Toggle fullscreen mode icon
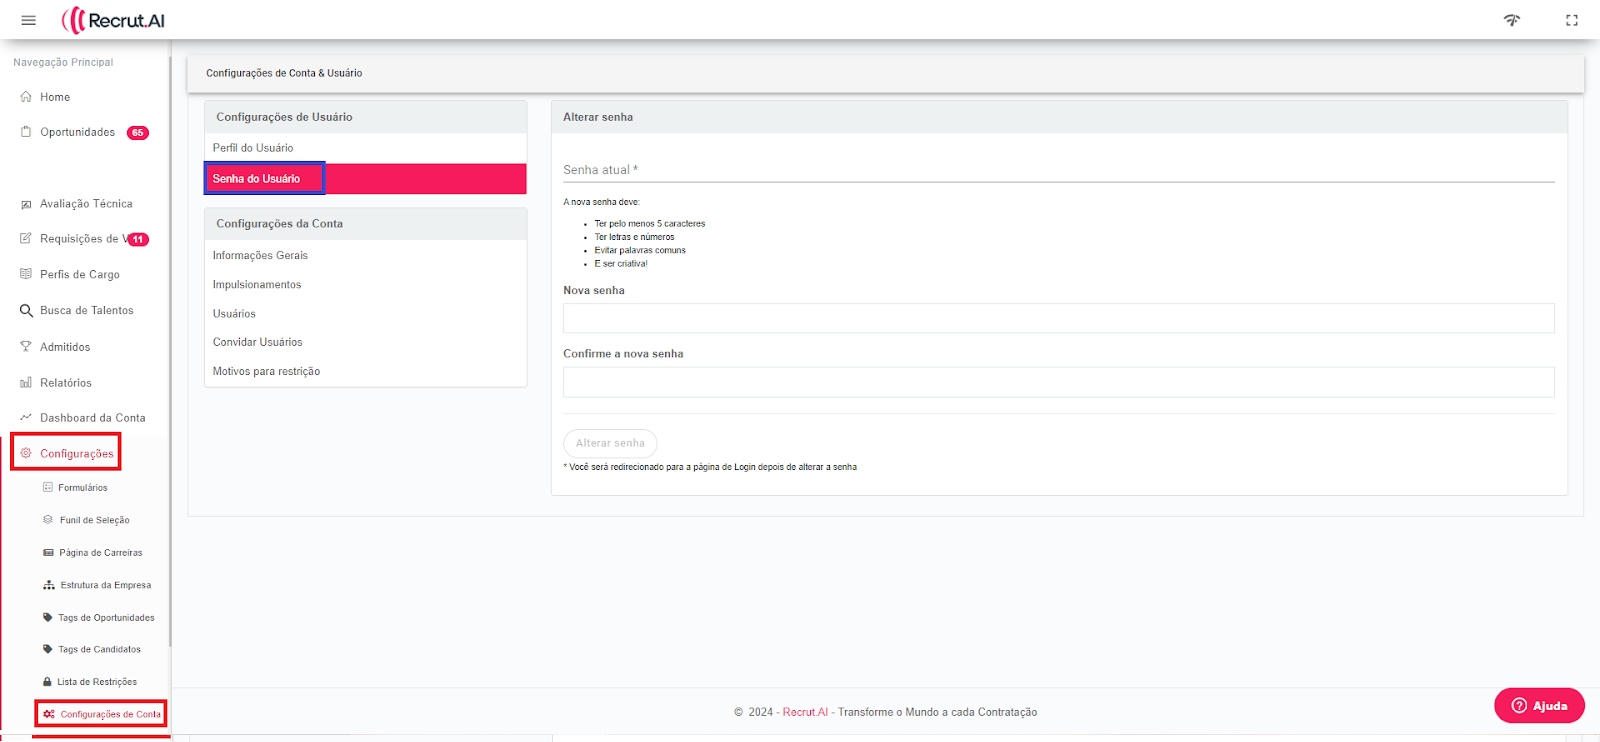This screenshot has width=1600, height=742. pyautogui.click(x=1572, y=20)
